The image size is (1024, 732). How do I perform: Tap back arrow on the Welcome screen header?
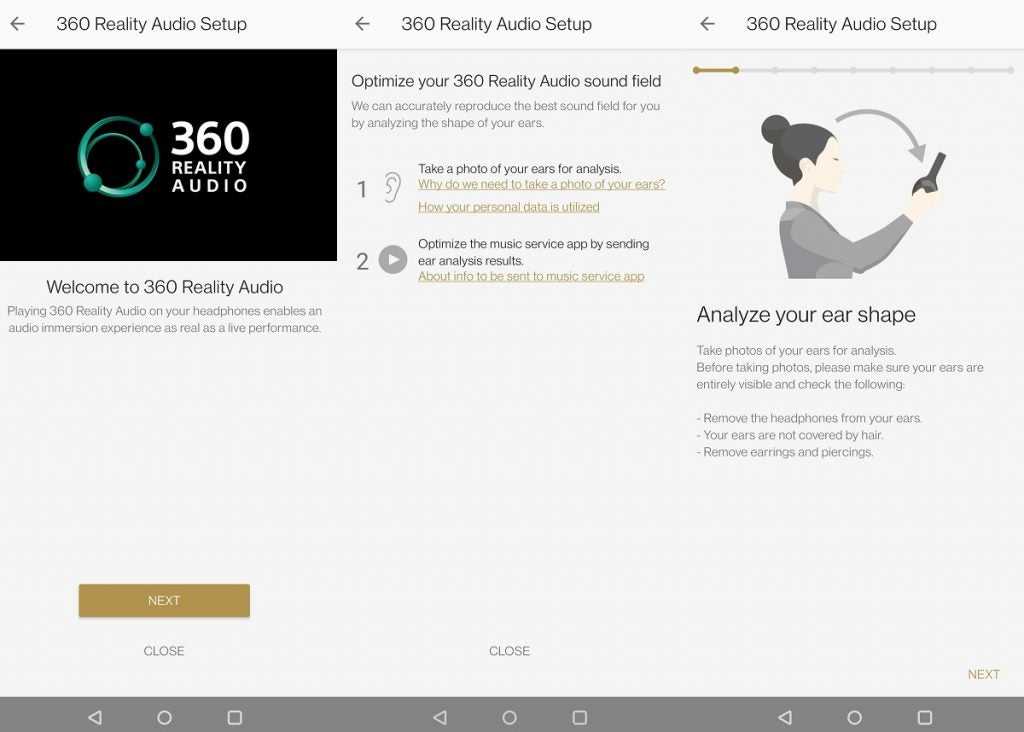pos(18,24)
